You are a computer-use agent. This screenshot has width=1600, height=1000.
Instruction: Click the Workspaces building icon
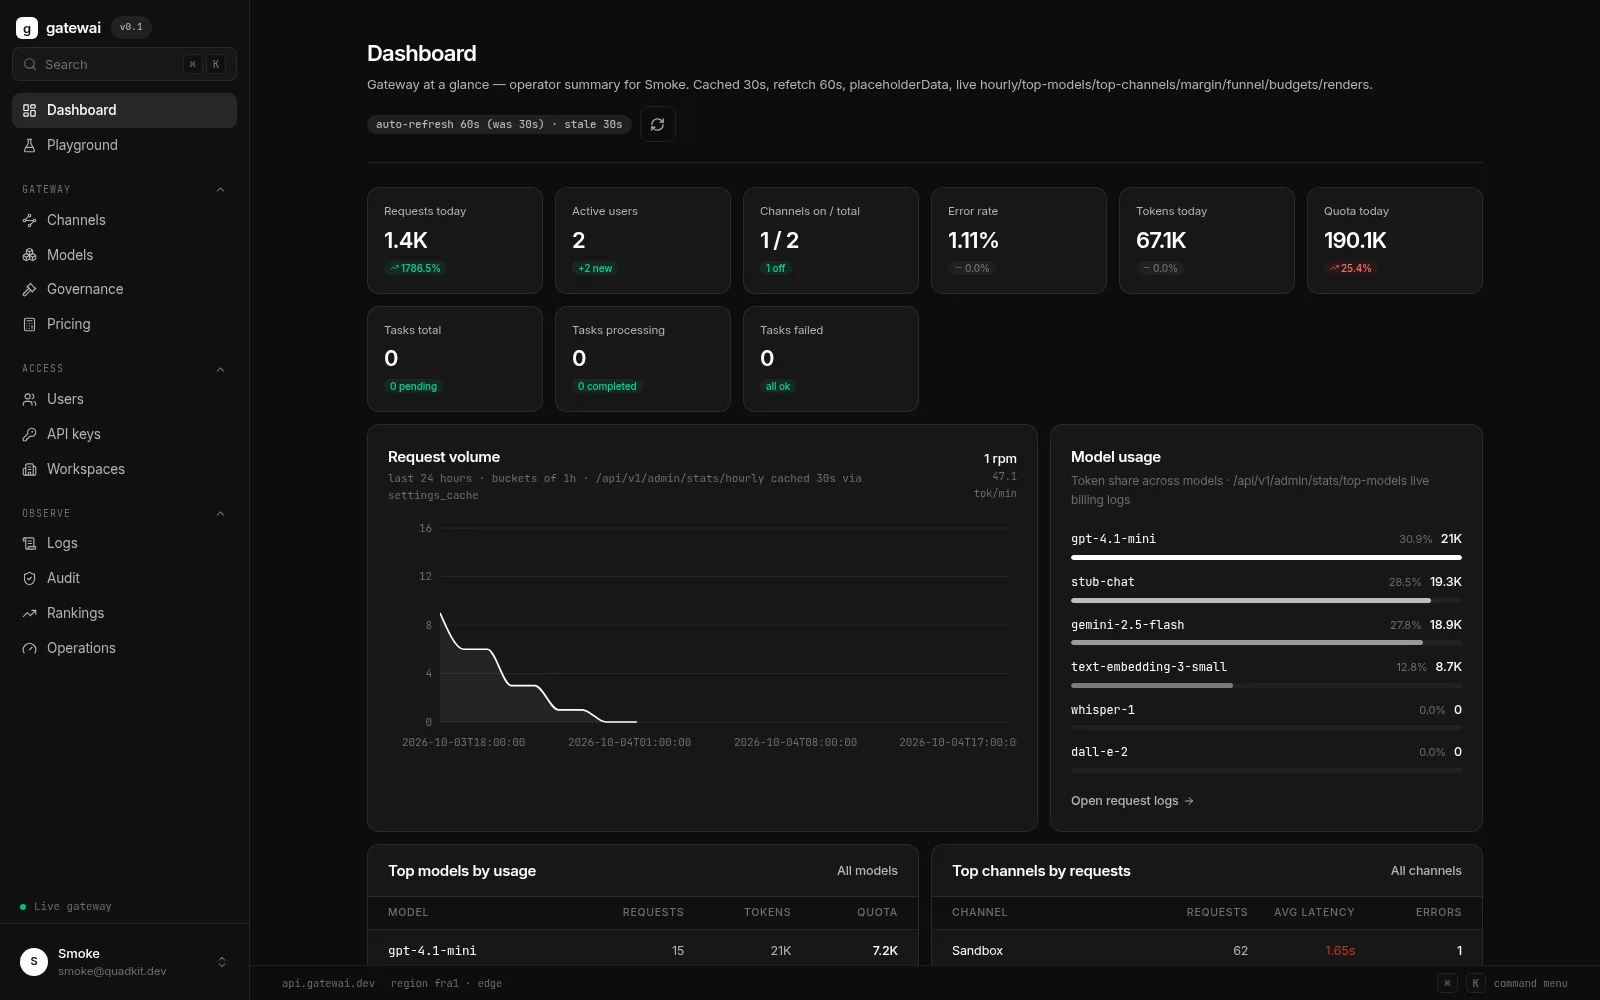(30, 469)
